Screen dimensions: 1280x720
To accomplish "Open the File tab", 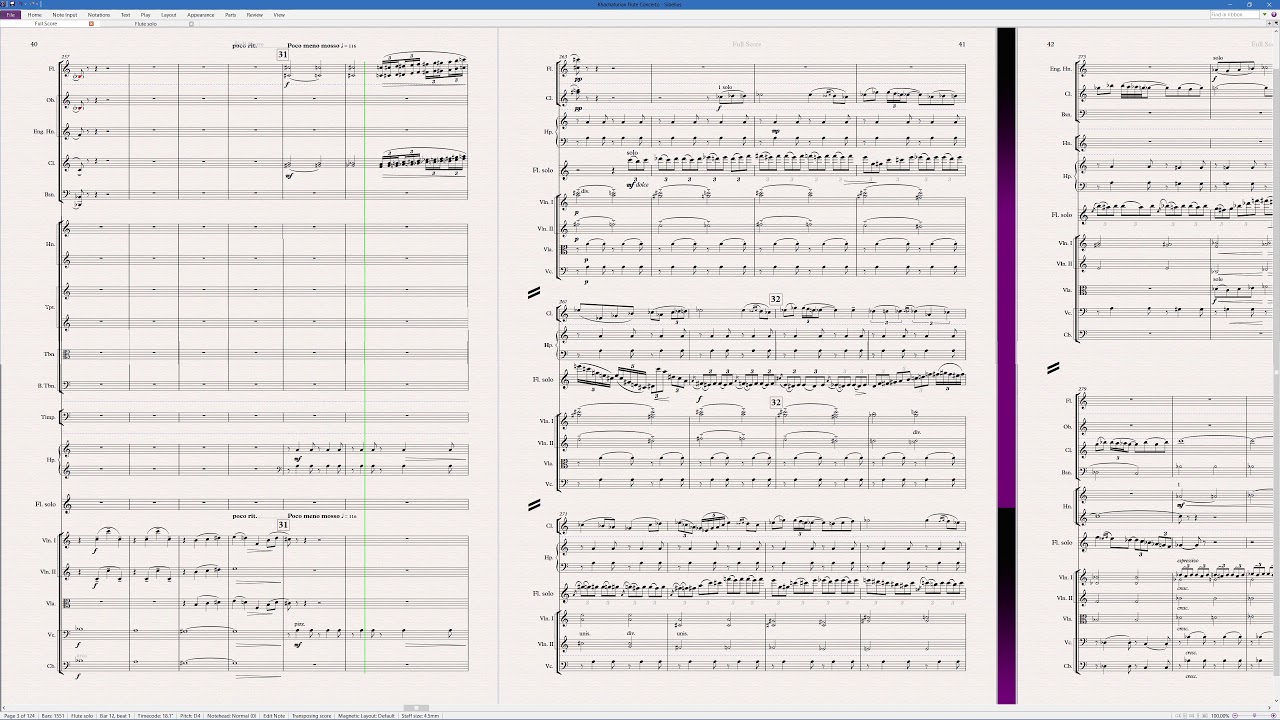I will pyautogui.click(x=12, y=15).
